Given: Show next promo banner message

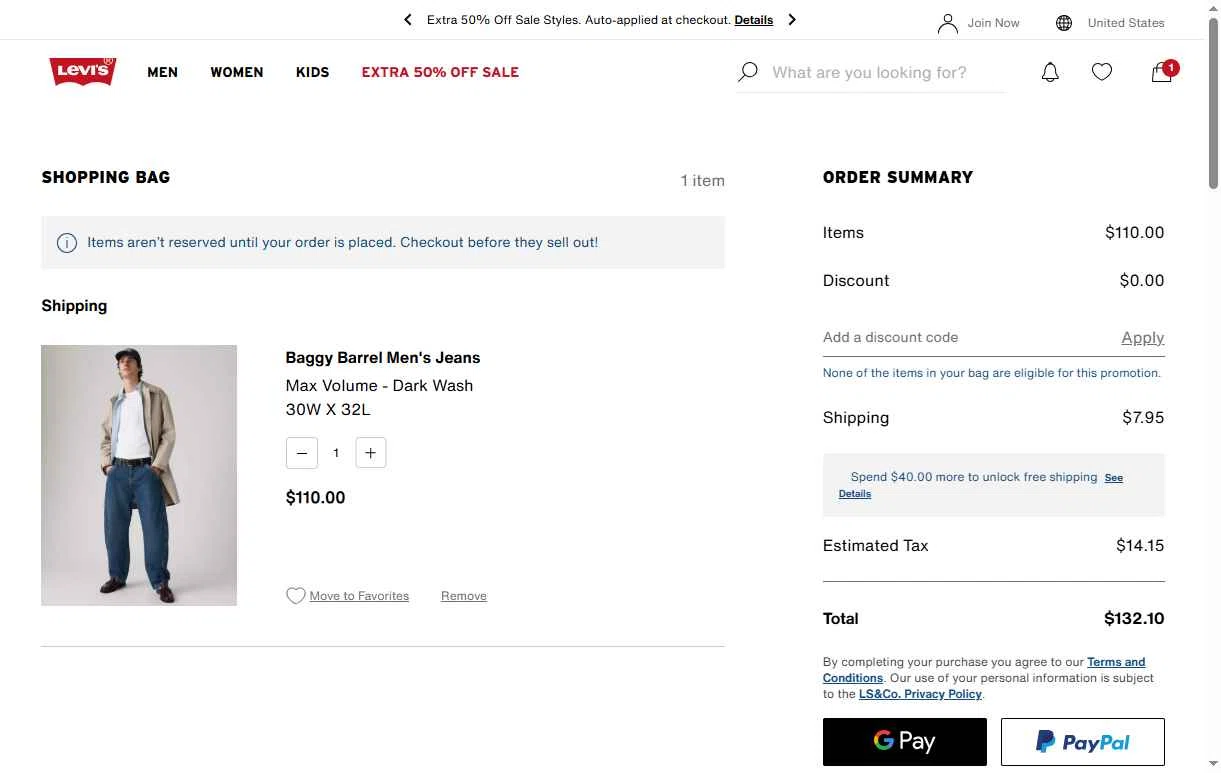Looking at the screenshot, I should pyautogui.click(x=792, y=20).
